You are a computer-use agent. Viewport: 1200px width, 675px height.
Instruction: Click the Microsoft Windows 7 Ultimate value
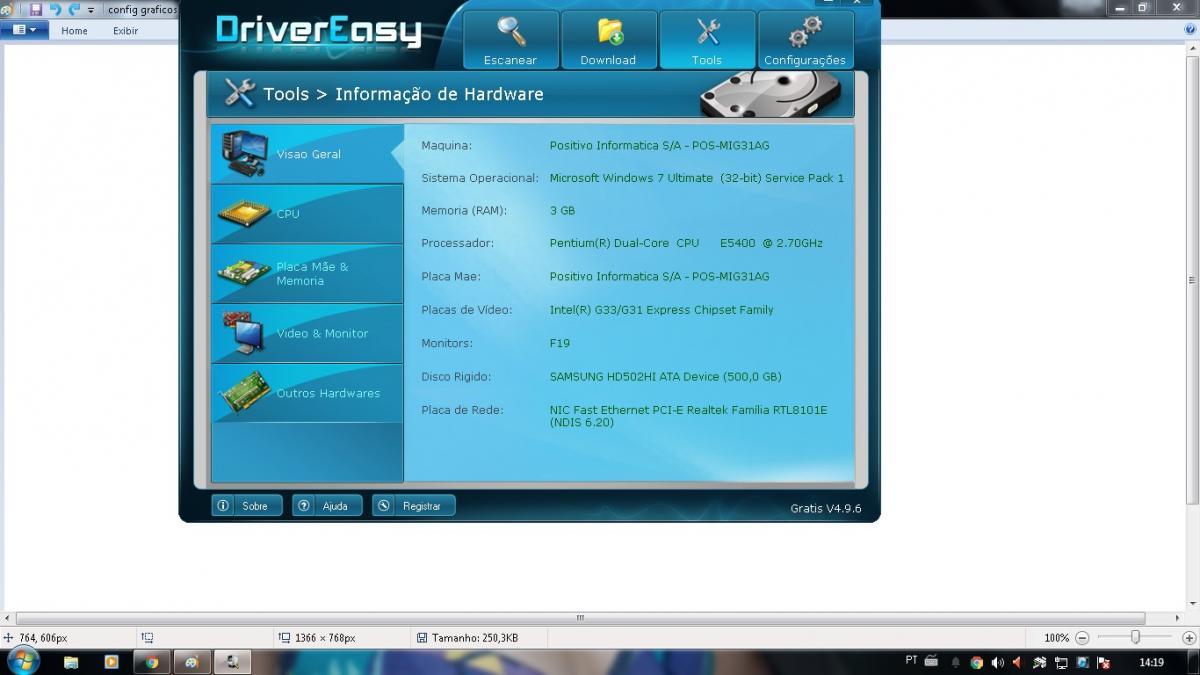coord(697,178)
